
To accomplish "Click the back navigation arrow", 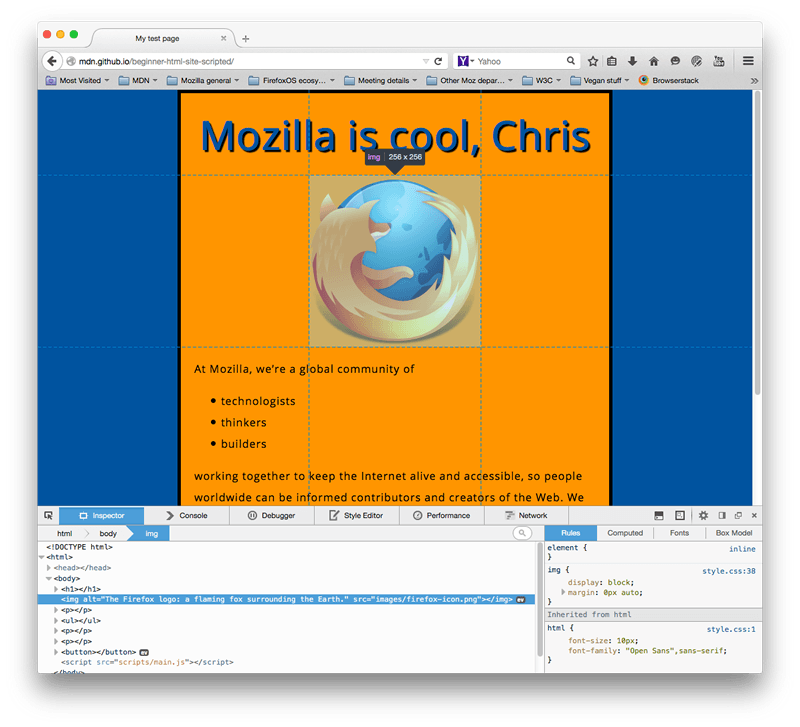I will pyautogui.click(x=52, y=61).
